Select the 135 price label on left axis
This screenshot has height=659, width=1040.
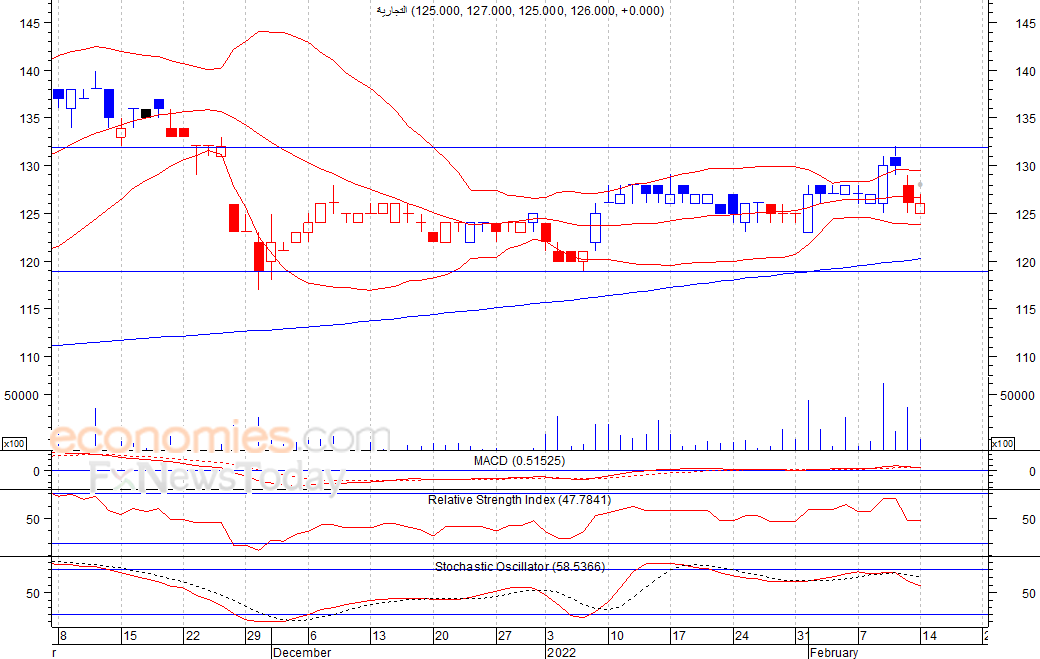point(30,119)
